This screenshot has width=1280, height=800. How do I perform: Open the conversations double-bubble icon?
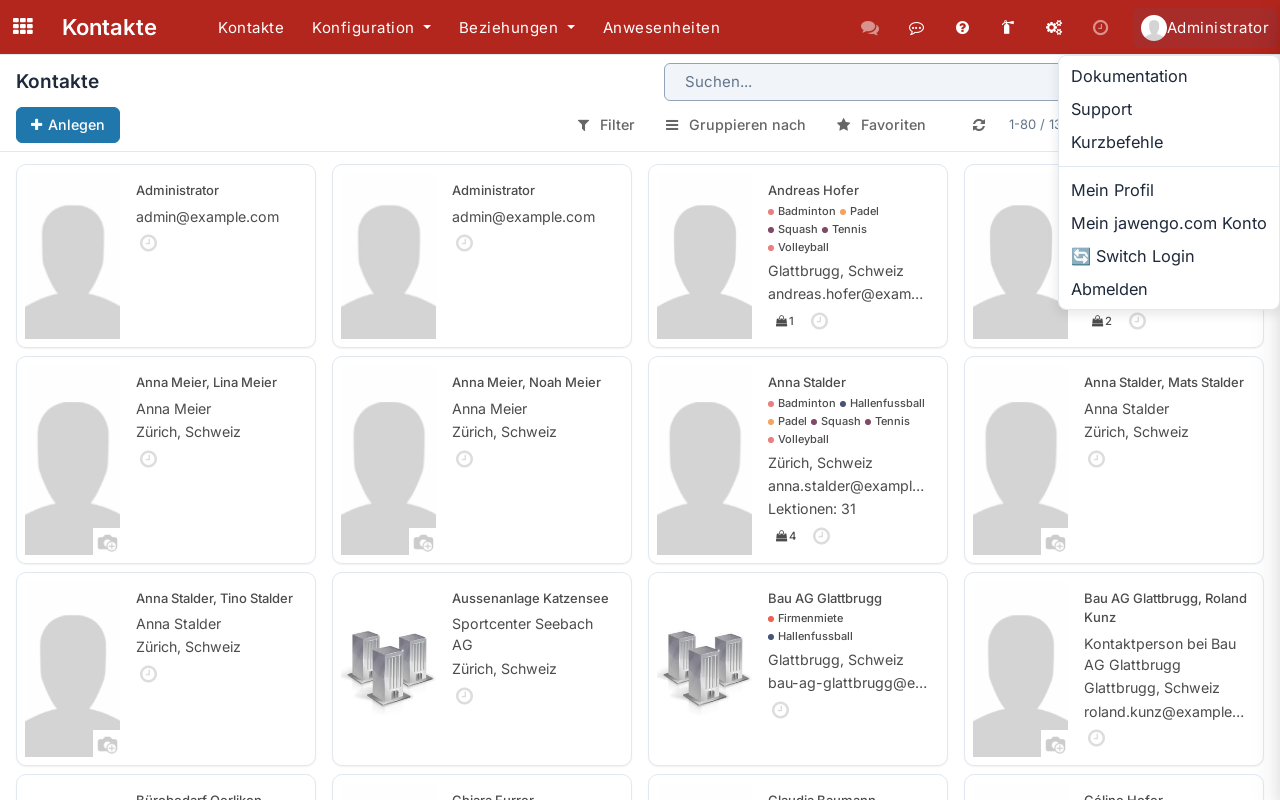point(870,28)
